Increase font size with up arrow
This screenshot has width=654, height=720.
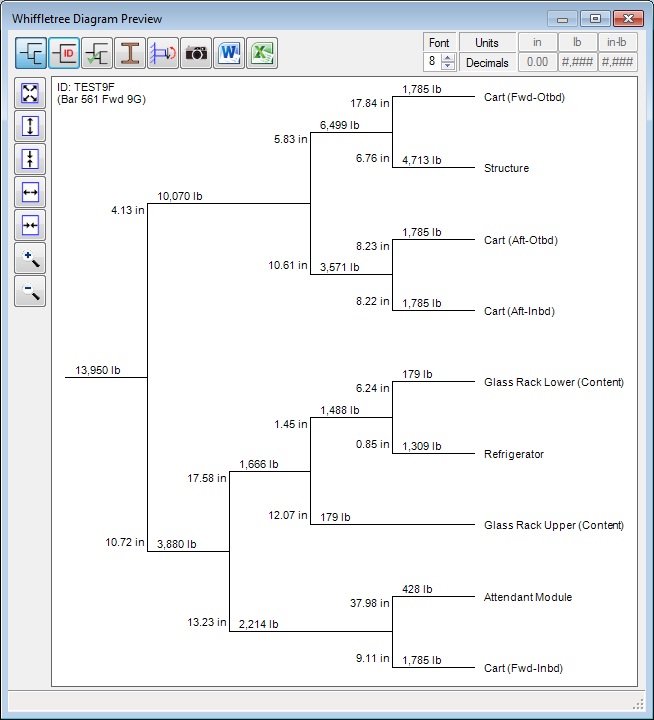click(448, 58)
